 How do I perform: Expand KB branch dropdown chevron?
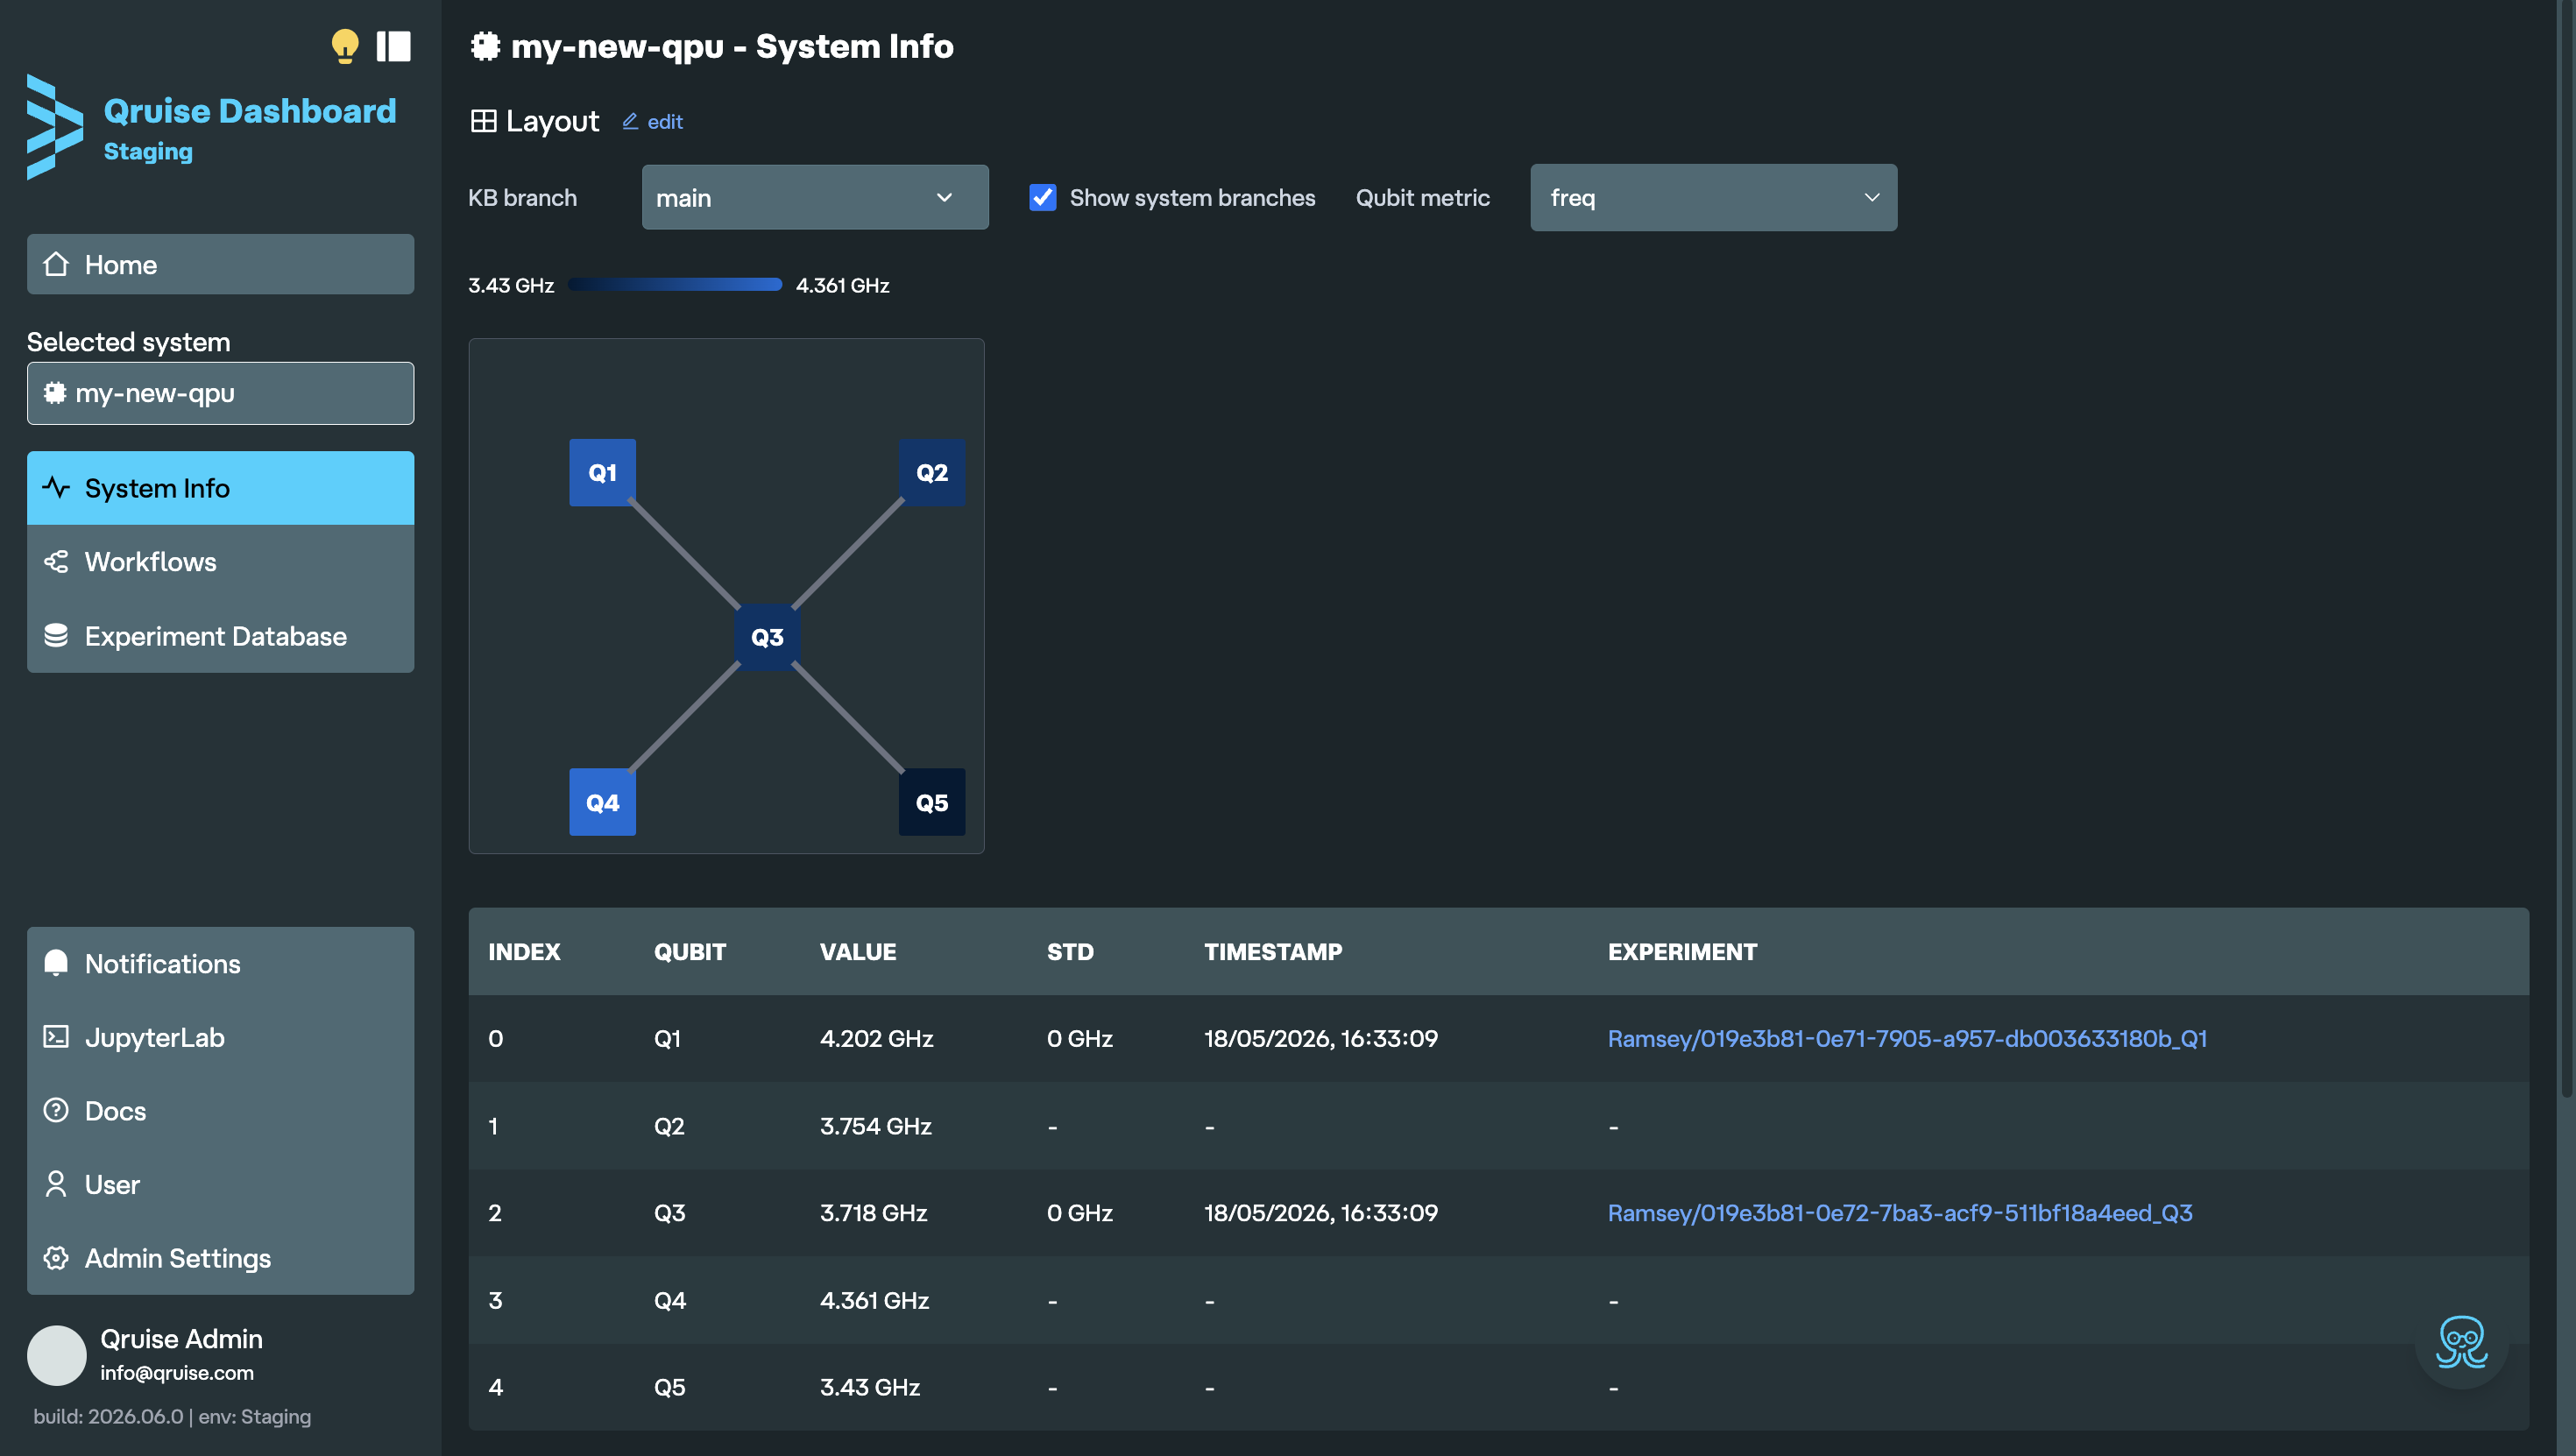point(944,197)
